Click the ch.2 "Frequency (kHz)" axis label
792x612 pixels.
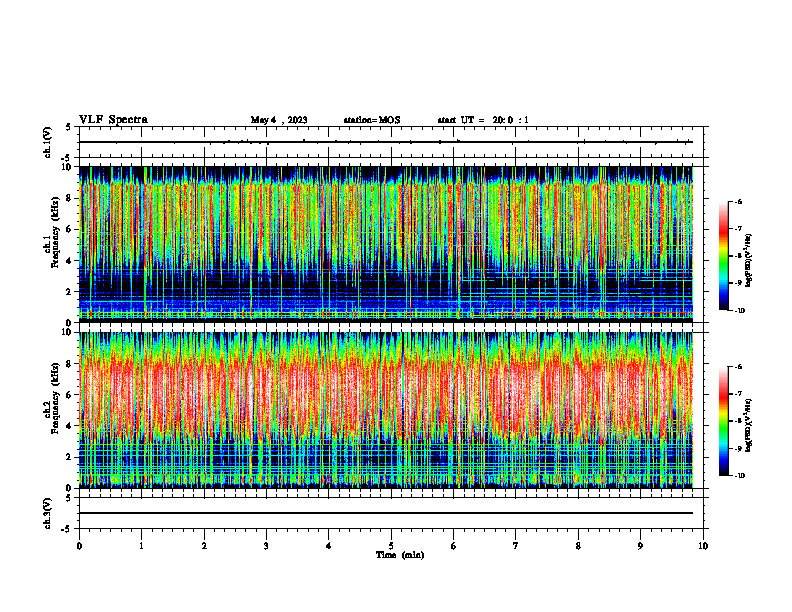click(55, 398)
